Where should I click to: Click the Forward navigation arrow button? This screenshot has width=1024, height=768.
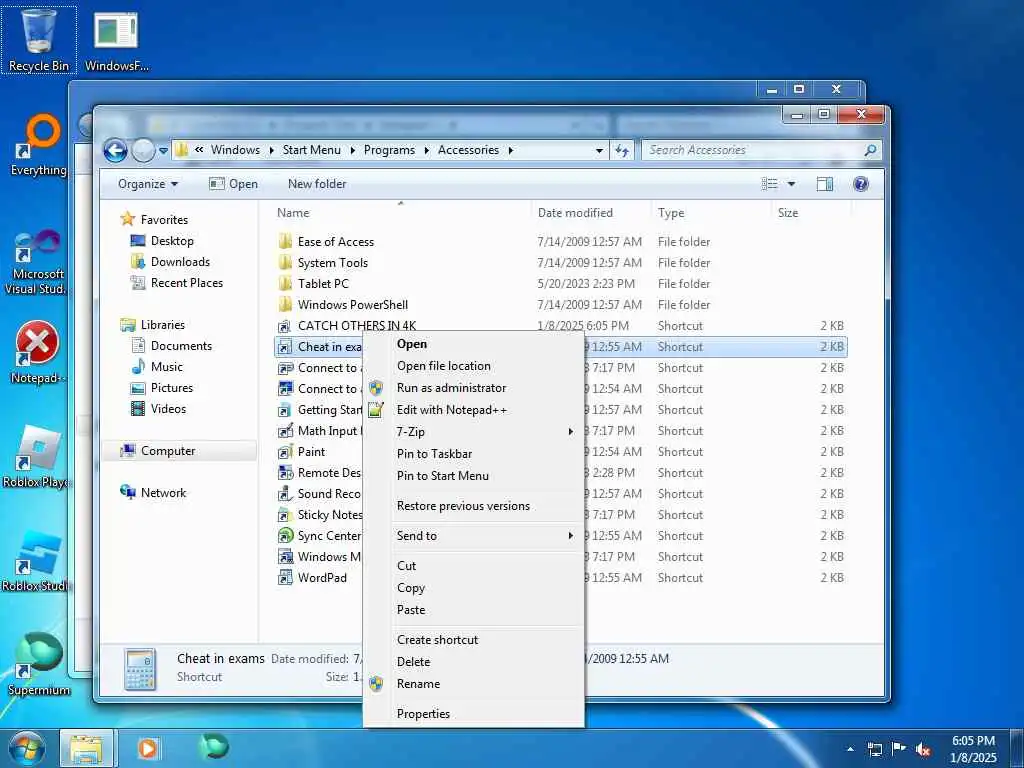(x=143, y=151)
